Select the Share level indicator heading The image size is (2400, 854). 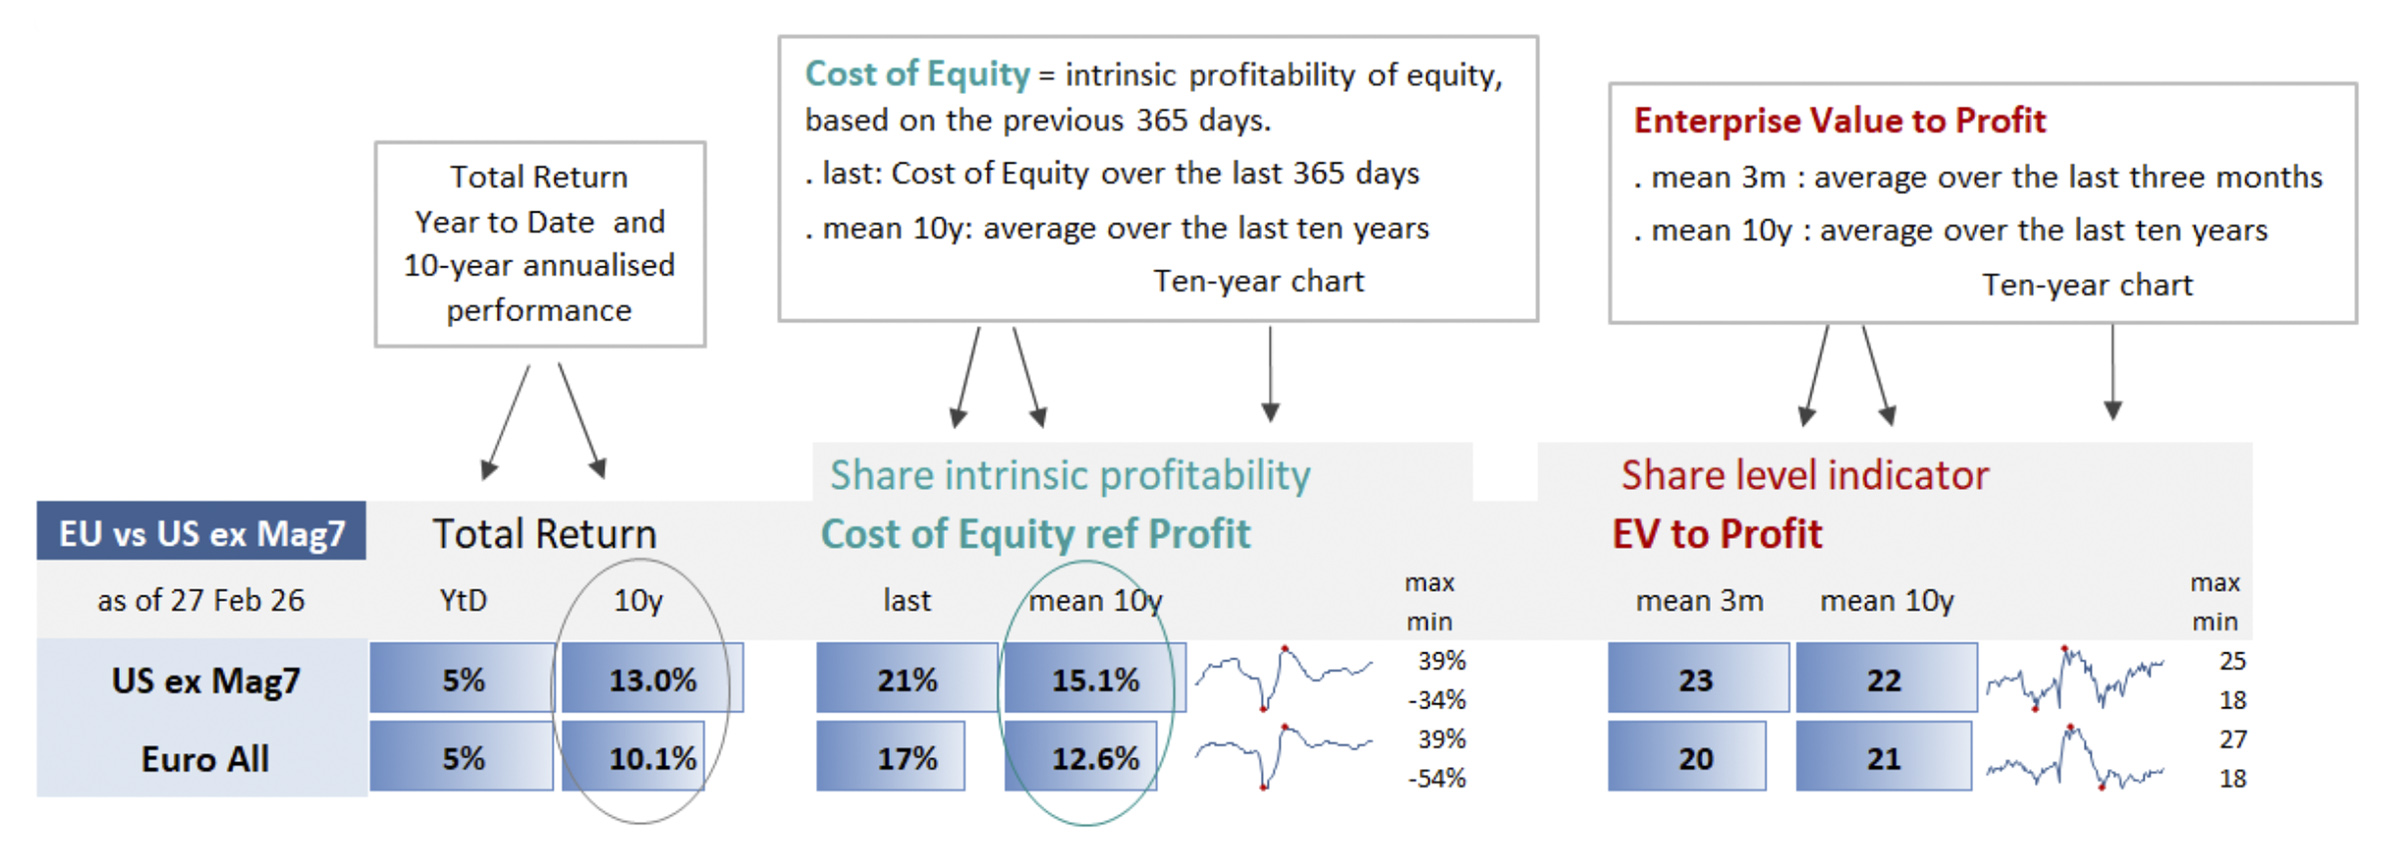[x=1804, y=475]
